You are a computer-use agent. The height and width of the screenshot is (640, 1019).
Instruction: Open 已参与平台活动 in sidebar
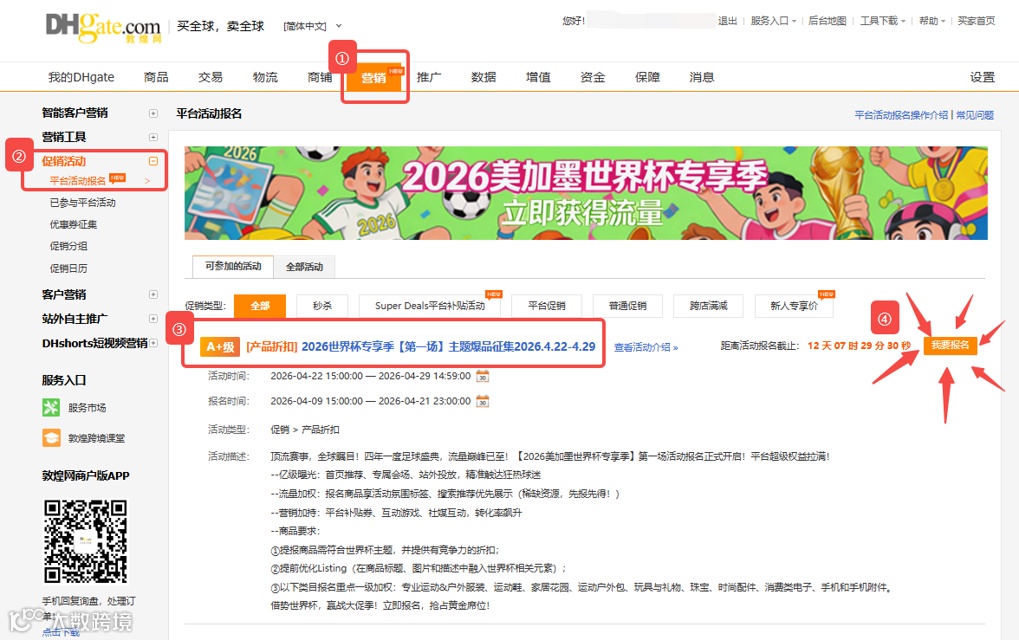coord(83,203)
